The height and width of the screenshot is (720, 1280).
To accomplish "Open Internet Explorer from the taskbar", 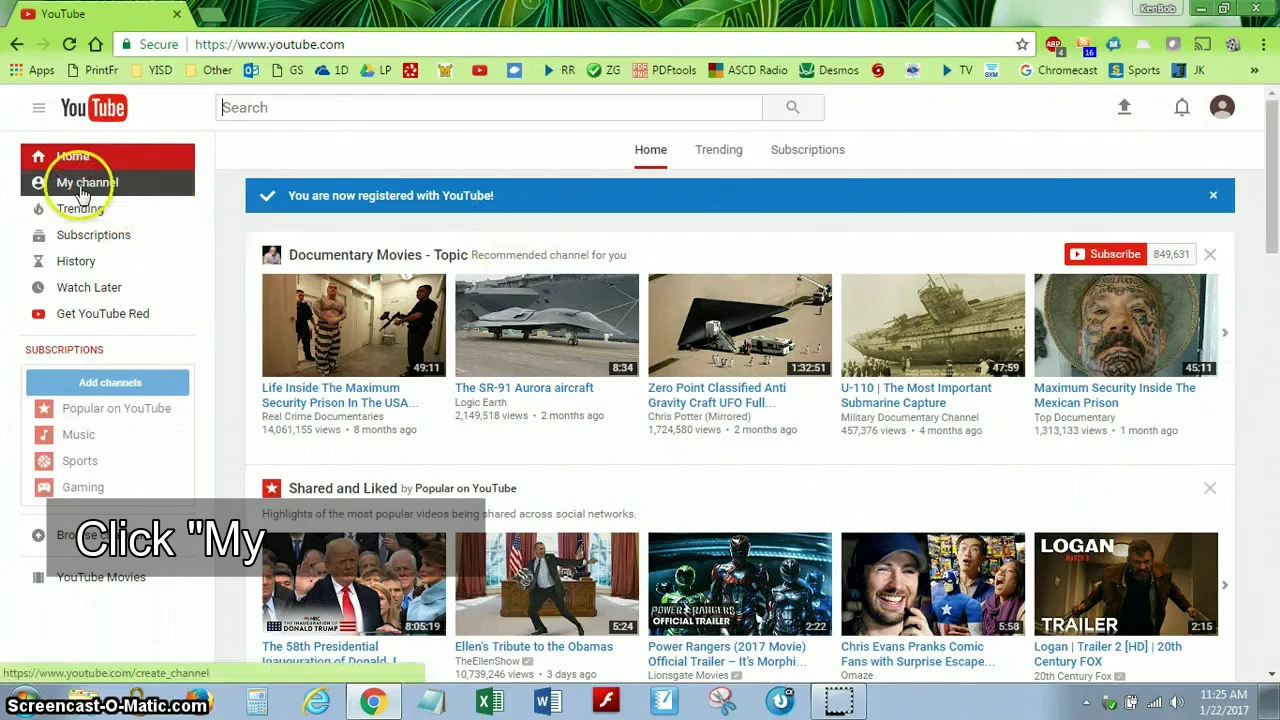I will 316,702.
